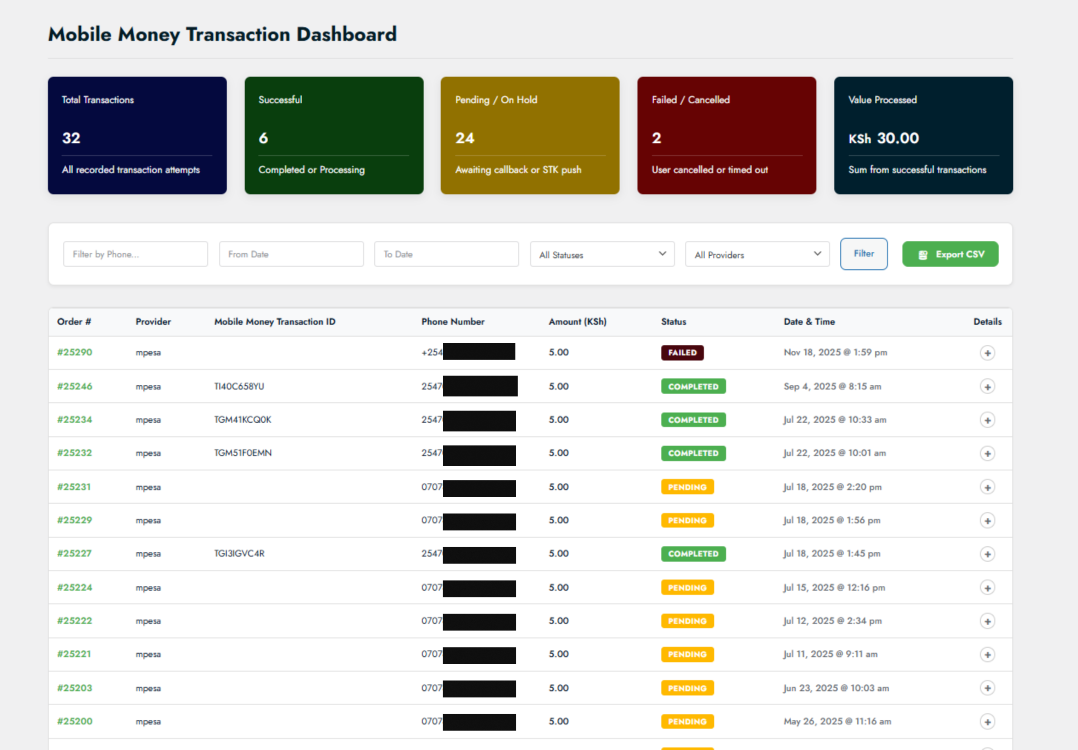1078x750 pixels.
Task: Expand details for order #25290
Action: pyautogui.click(x=987, y=353)
